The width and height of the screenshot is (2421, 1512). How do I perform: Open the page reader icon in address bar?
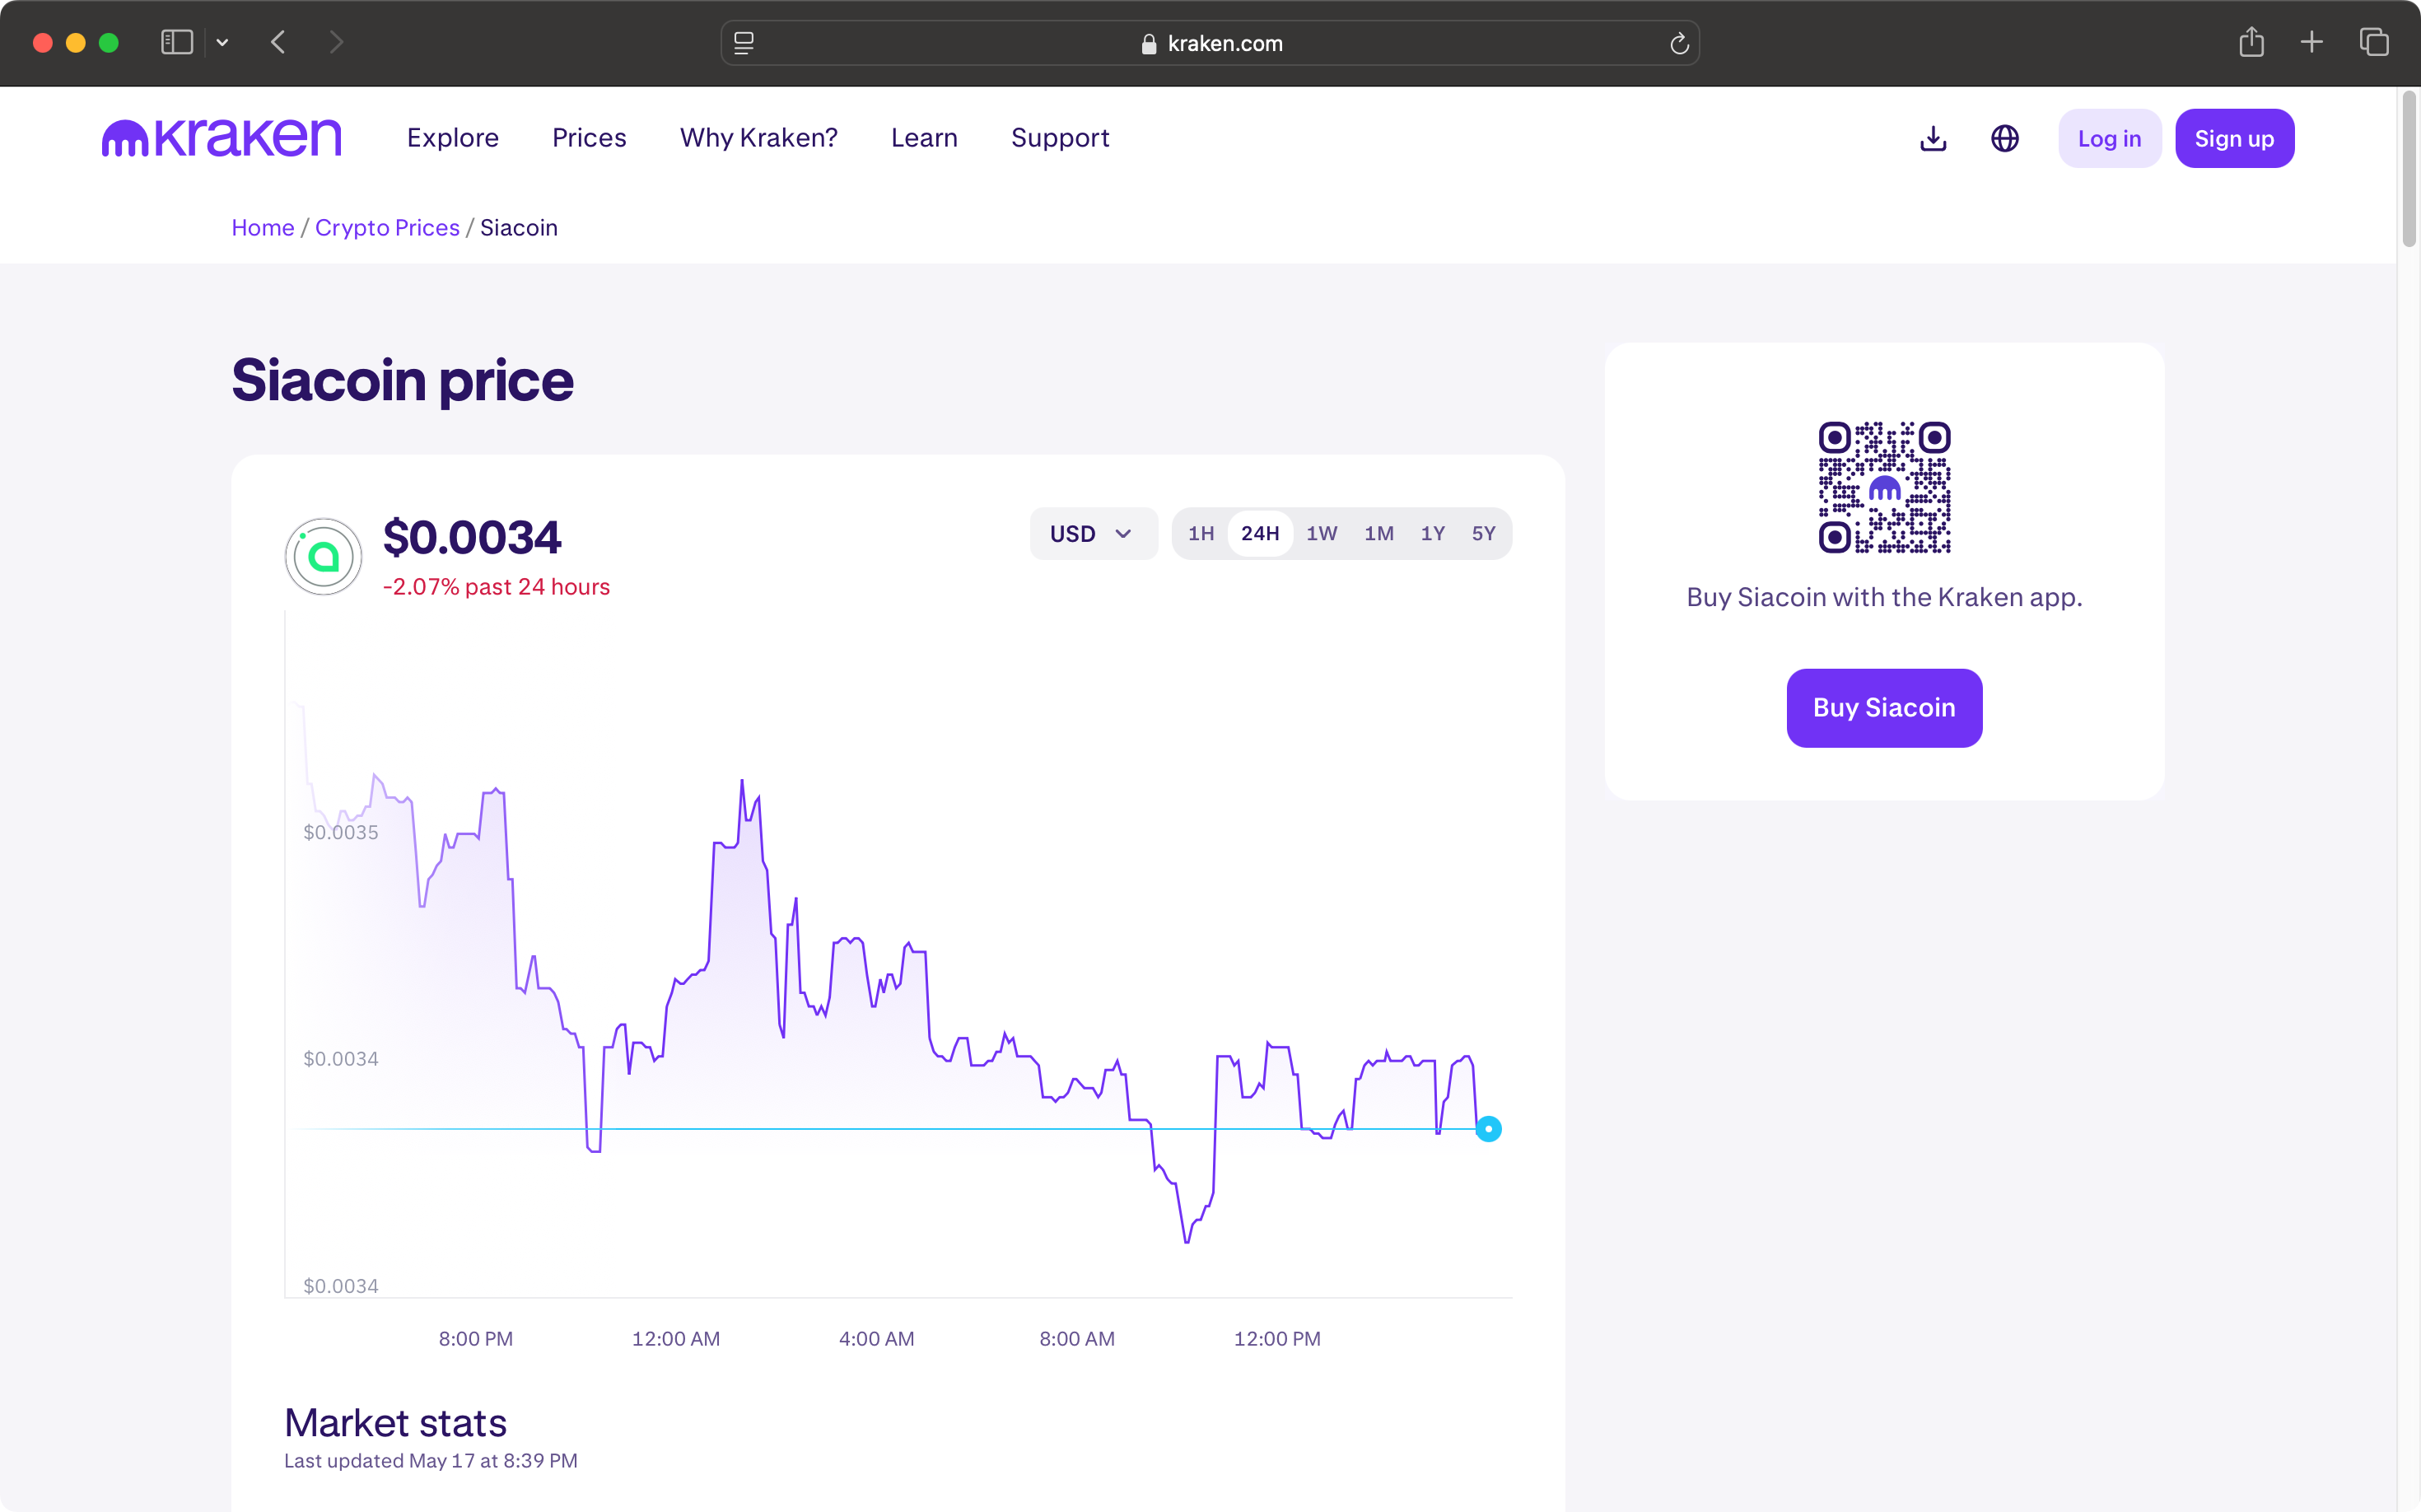[x=744, y=43]
